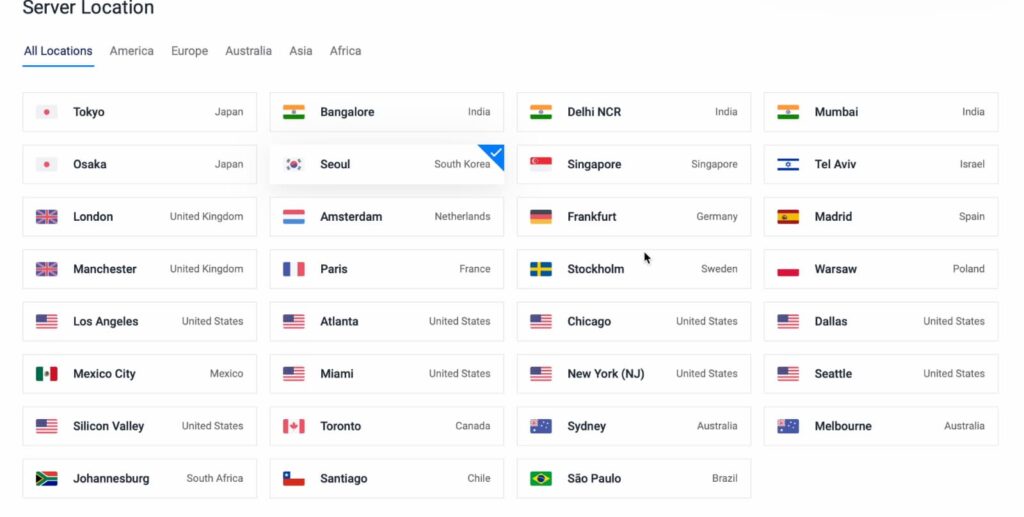
Task: Switch to the Europe tab
Action: click(189, 51)
